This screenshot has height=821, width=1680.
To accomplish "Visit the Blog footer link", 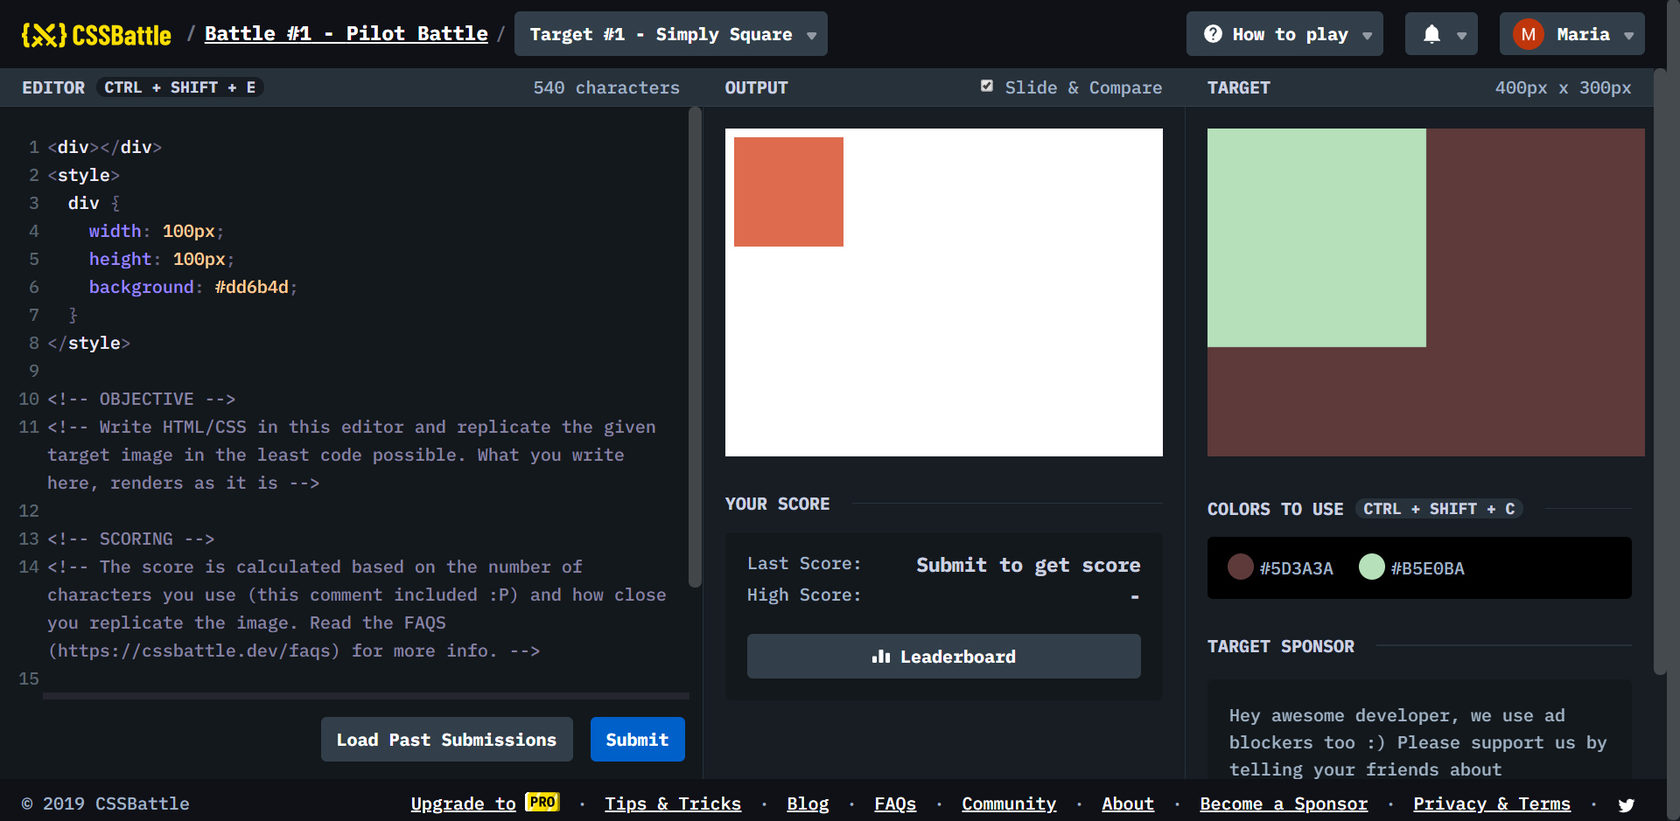I will coord(808,804).
